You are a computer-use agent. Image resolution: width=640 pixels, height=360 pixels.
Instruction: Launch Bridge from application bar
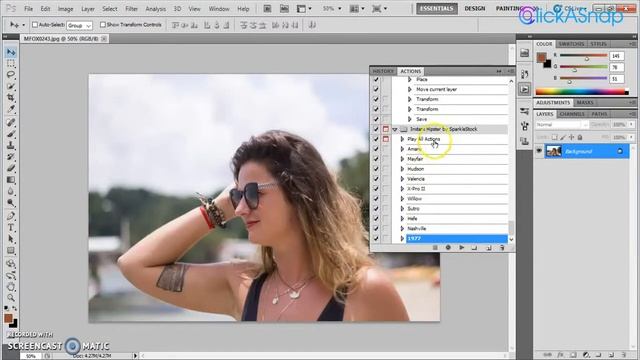point(267,9)
